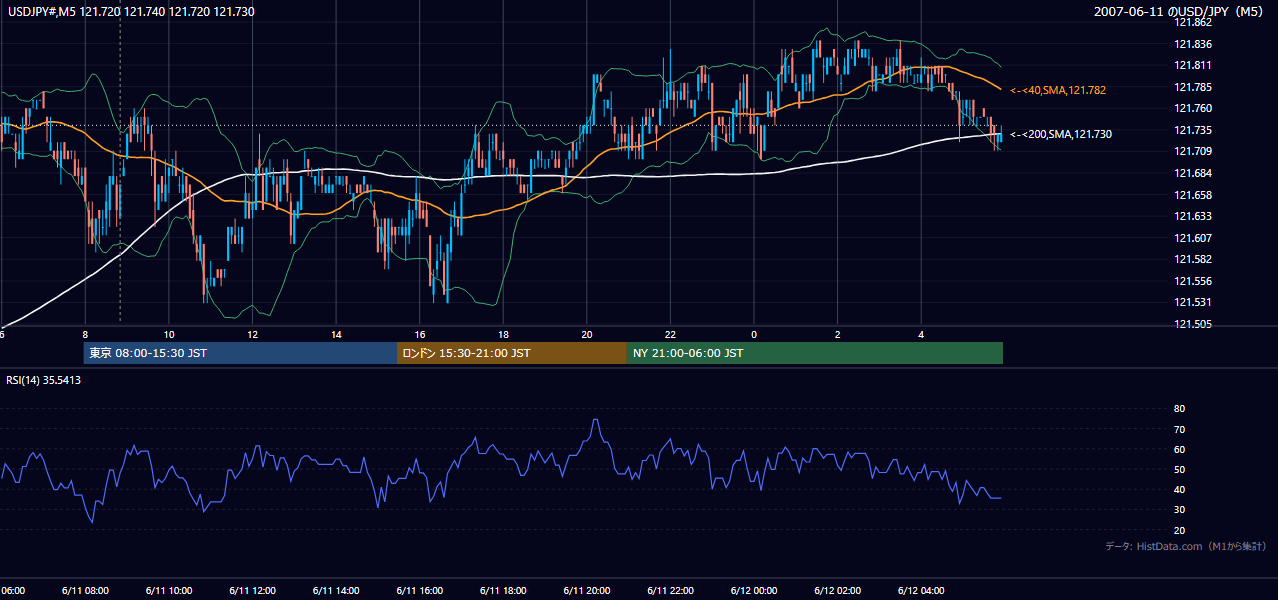The image size is (1278, 600).
Task: Click RSI scale value 20
Action: [x=1179, y=530]
